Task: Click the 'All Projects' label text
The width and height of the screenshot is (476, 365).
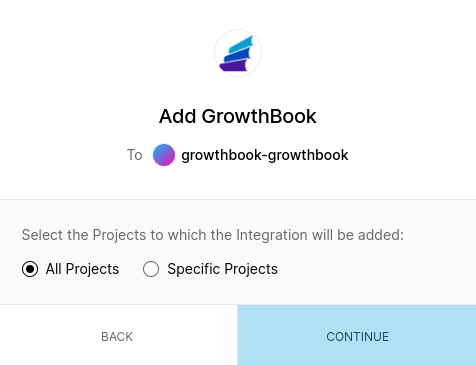Action: coord(82,269)
